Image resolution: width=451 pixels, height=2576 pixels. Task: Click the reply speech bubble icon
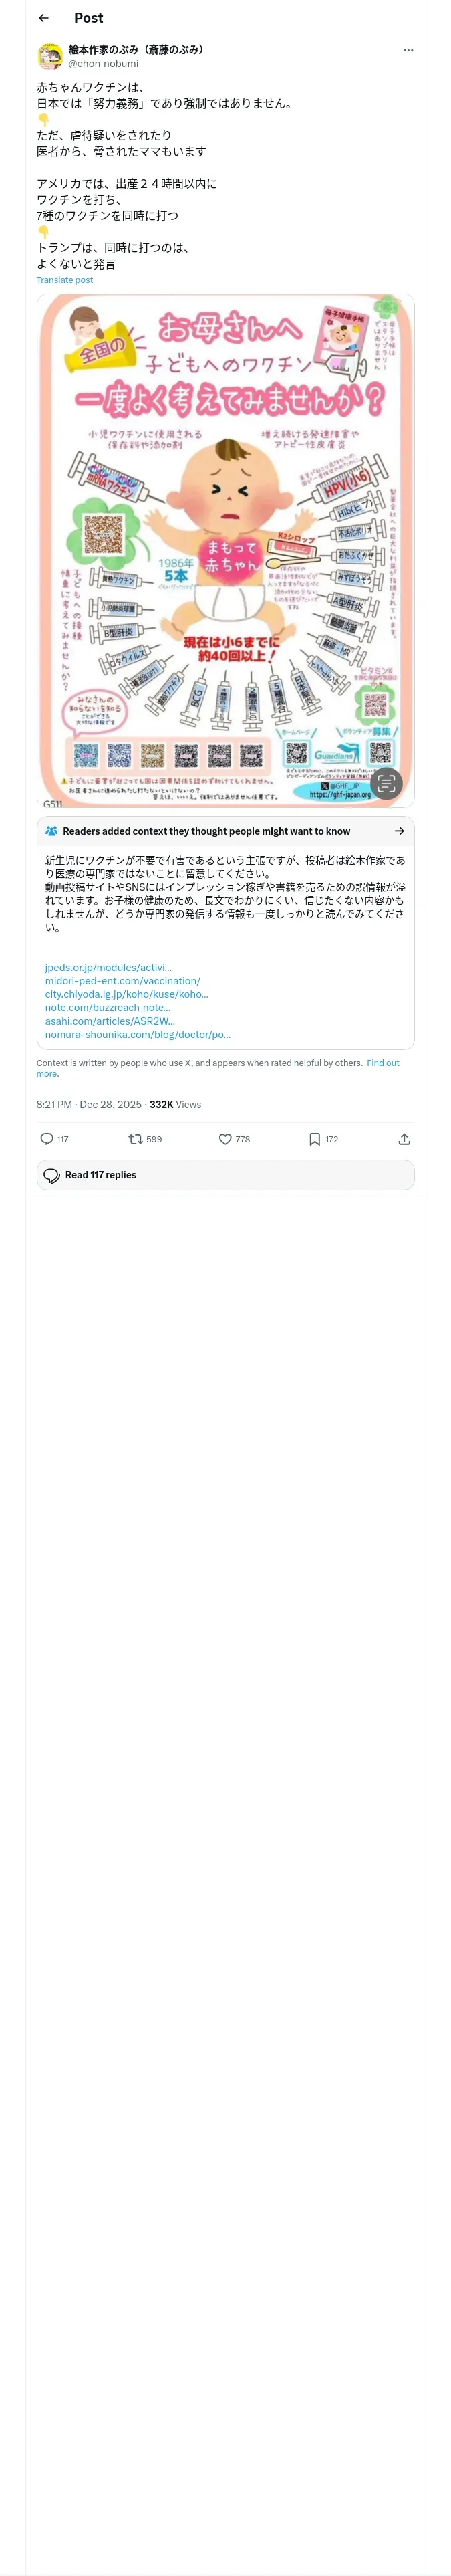click(x=47, y=1138)
